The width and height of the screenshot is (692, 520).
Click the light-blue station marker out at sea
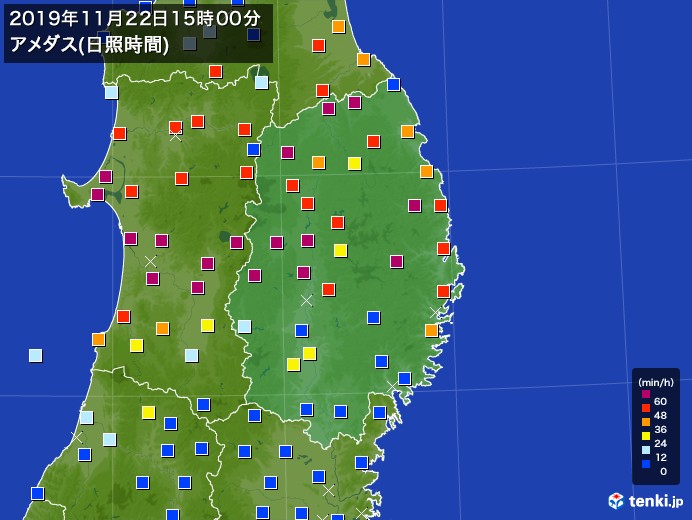(x=35, y=355)
